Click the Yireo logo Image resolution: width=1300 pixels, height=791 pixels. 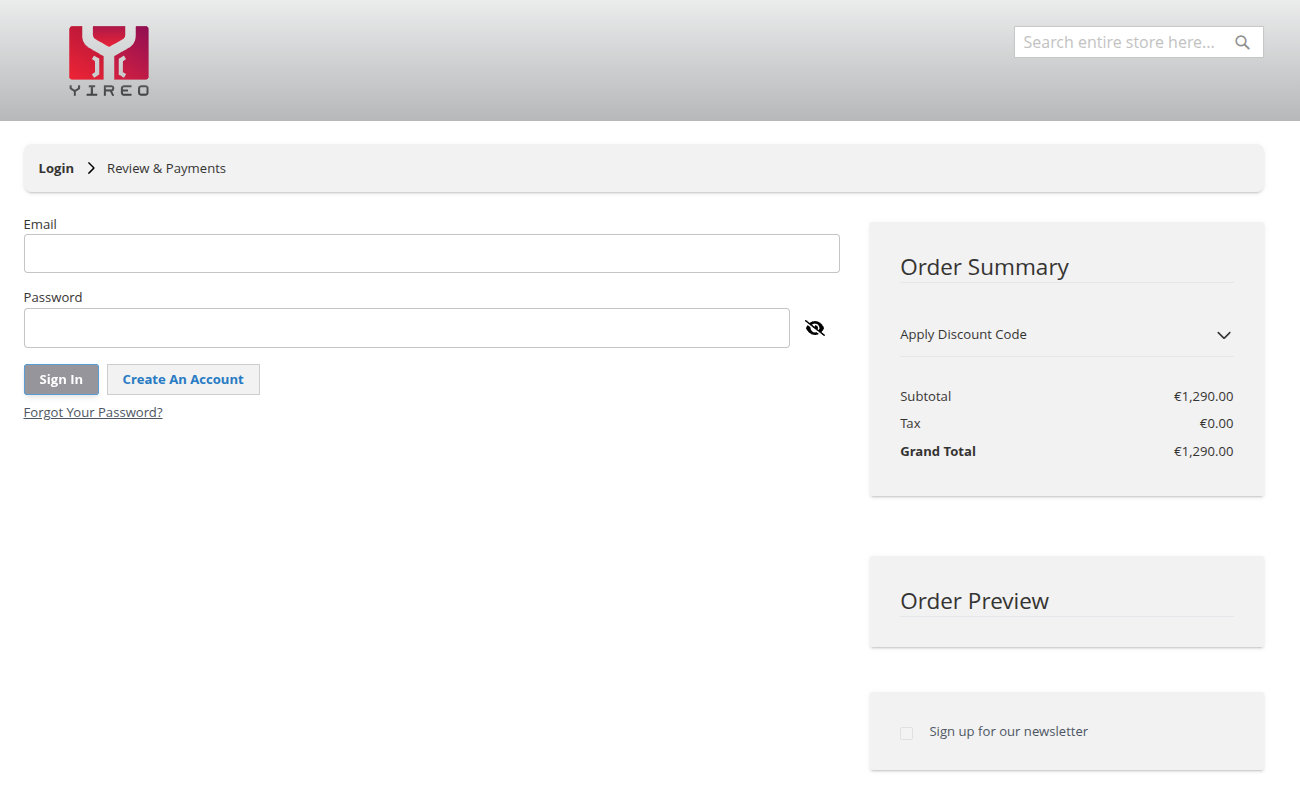point(109,61)
